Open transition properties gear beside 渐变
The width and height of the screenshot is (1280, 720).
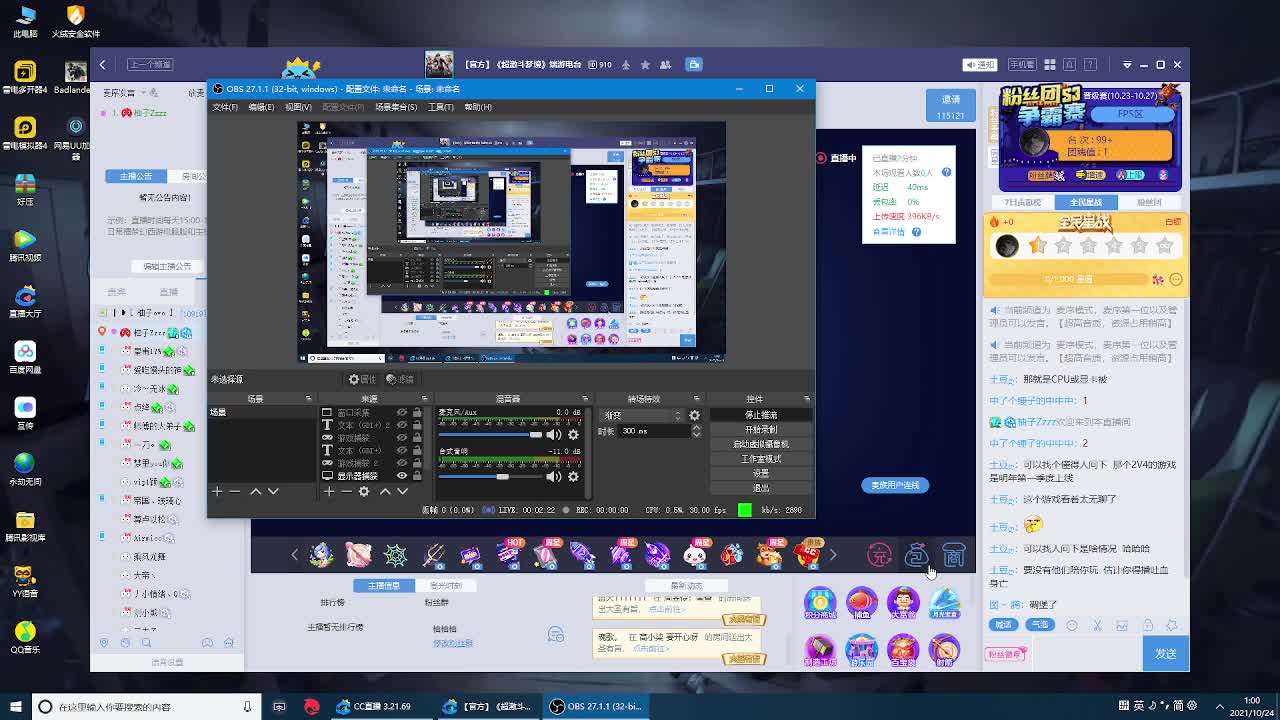pos(695,415)
